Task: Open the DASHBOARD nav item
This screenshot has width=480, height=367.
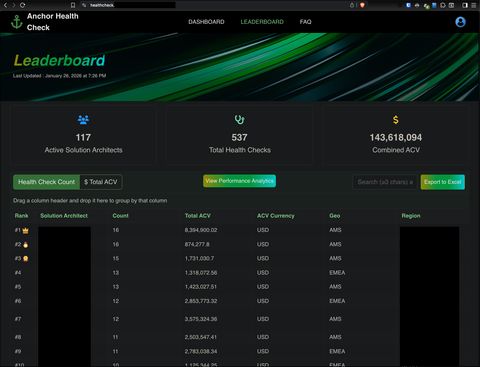Action: (x=206, y=22)
